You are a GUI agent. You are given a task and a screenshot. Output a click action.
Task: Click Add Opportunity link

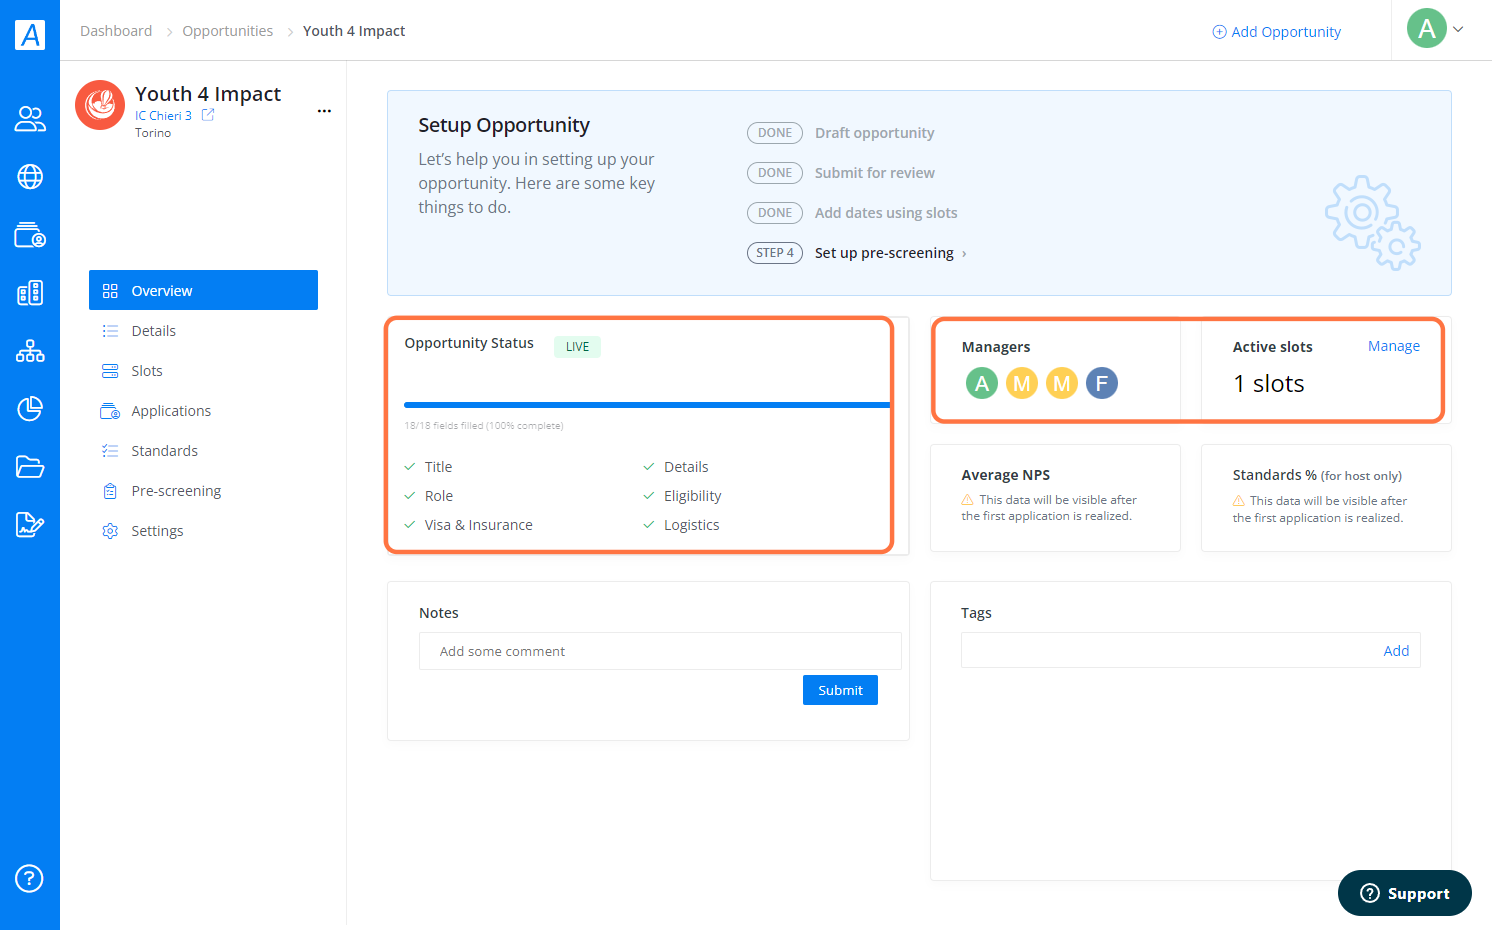point(1276,32)
